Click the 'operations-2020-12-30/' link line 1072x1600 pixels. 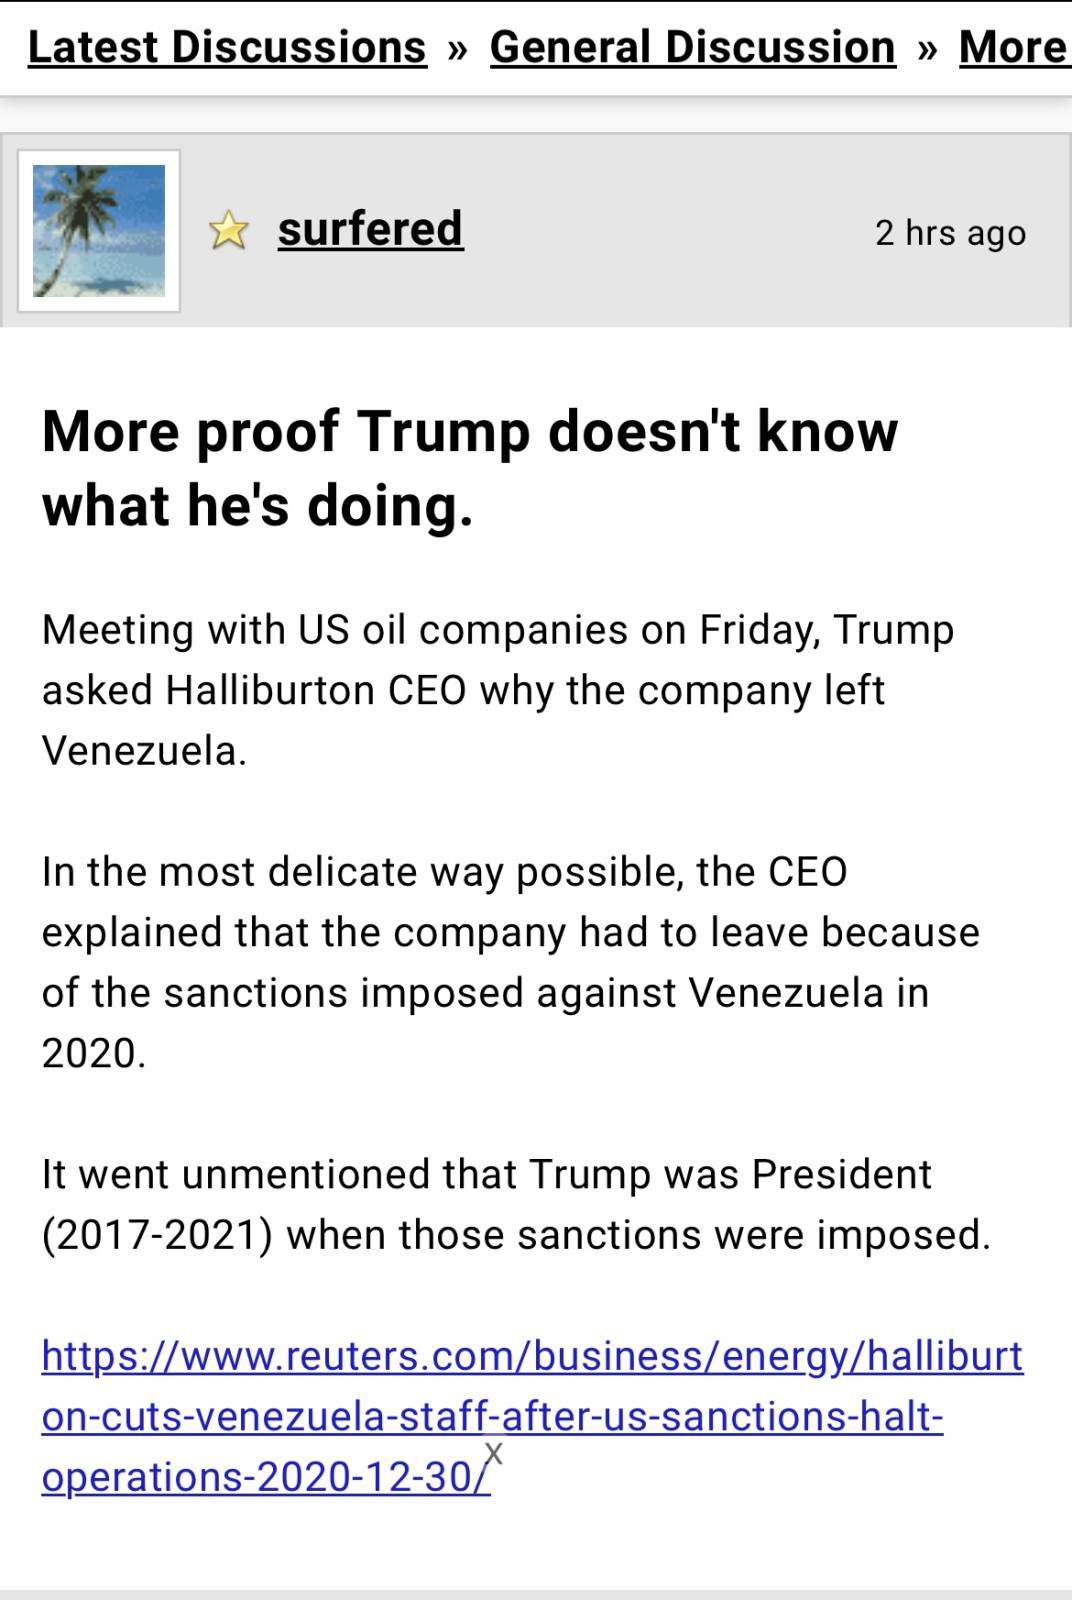click(x=265, y=1477)
